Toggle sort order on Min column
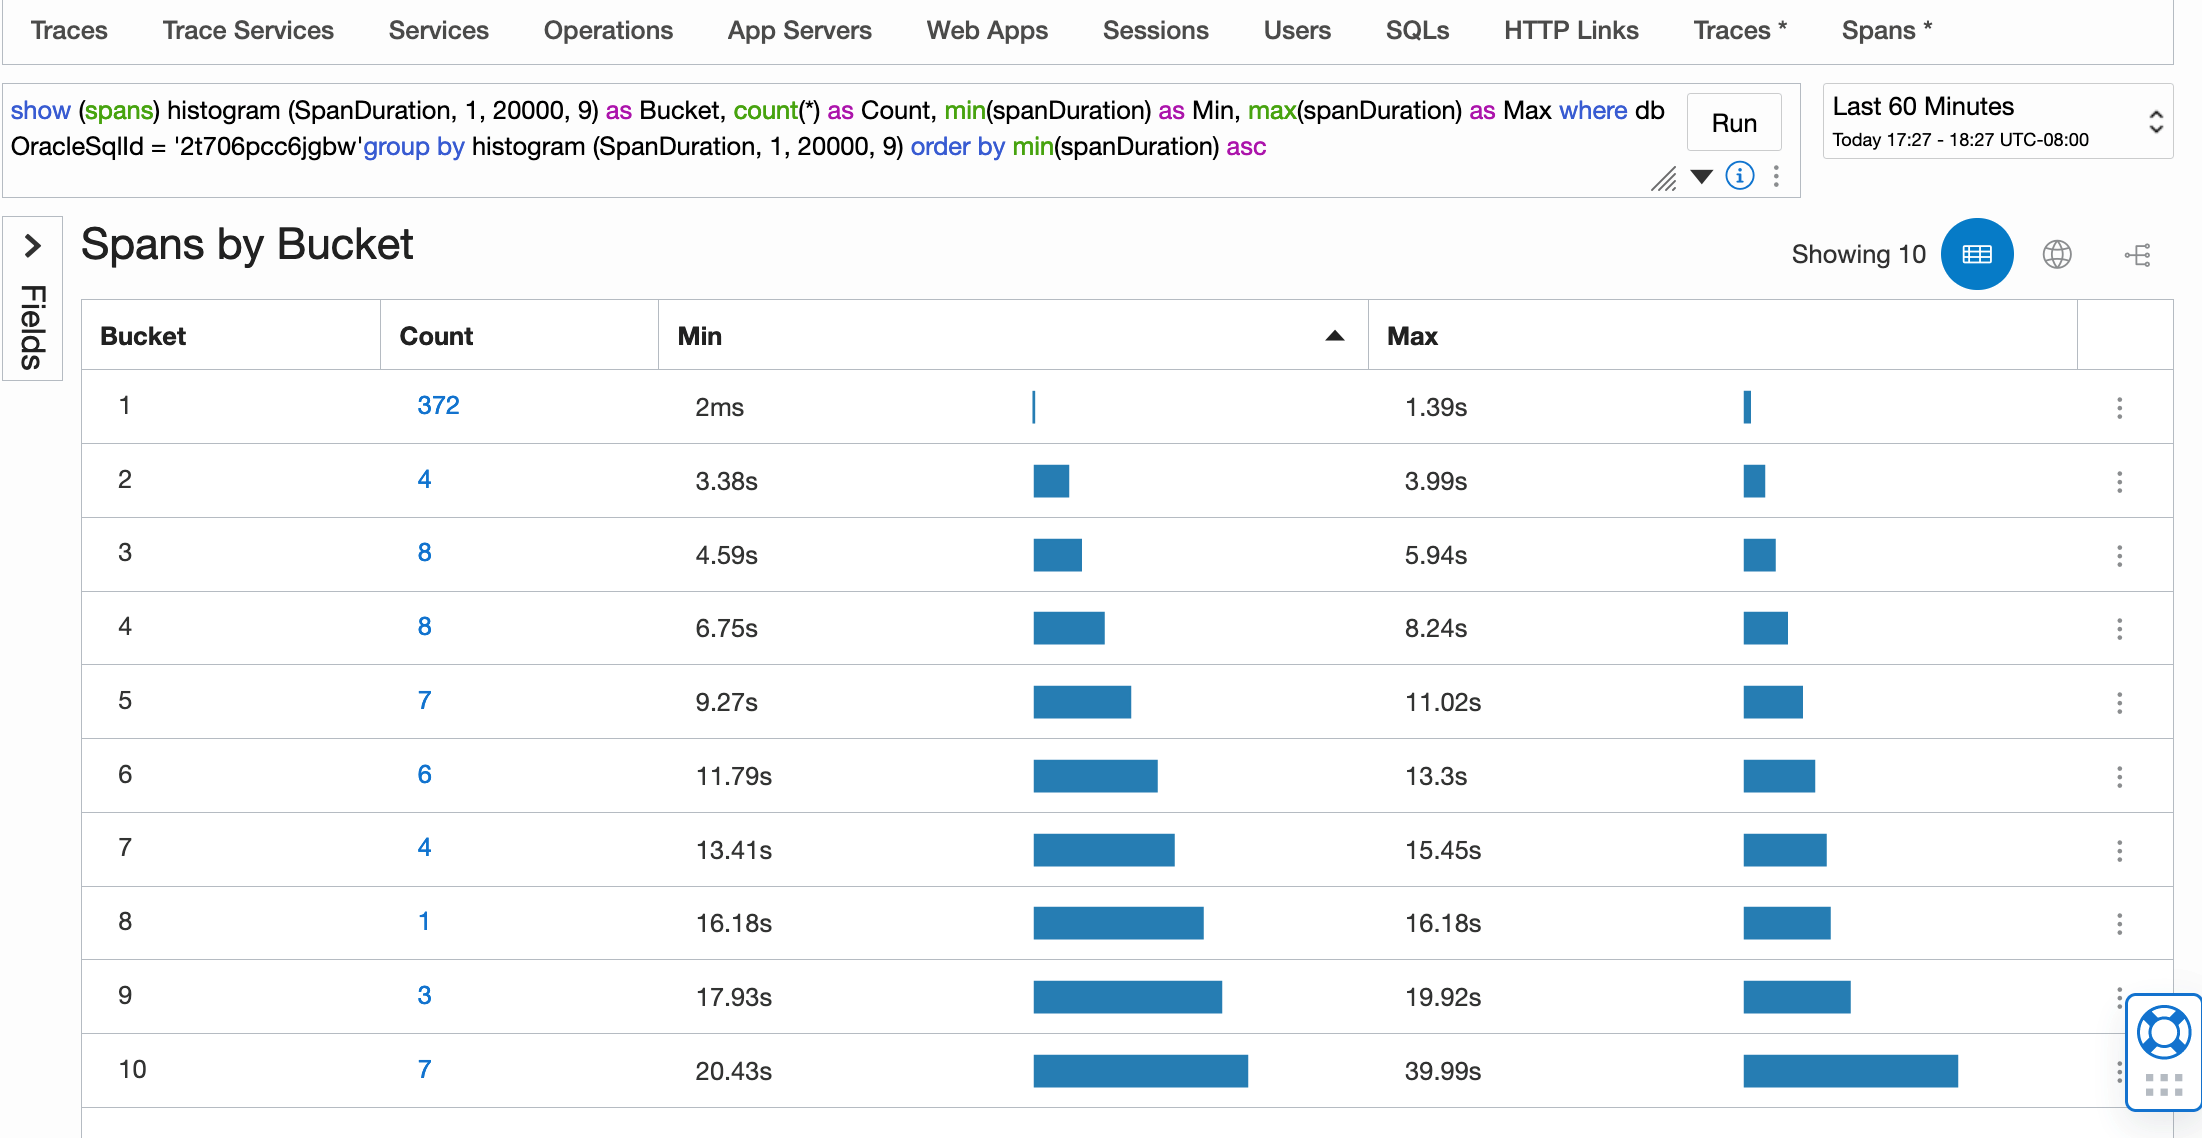 click(1334, 336)
